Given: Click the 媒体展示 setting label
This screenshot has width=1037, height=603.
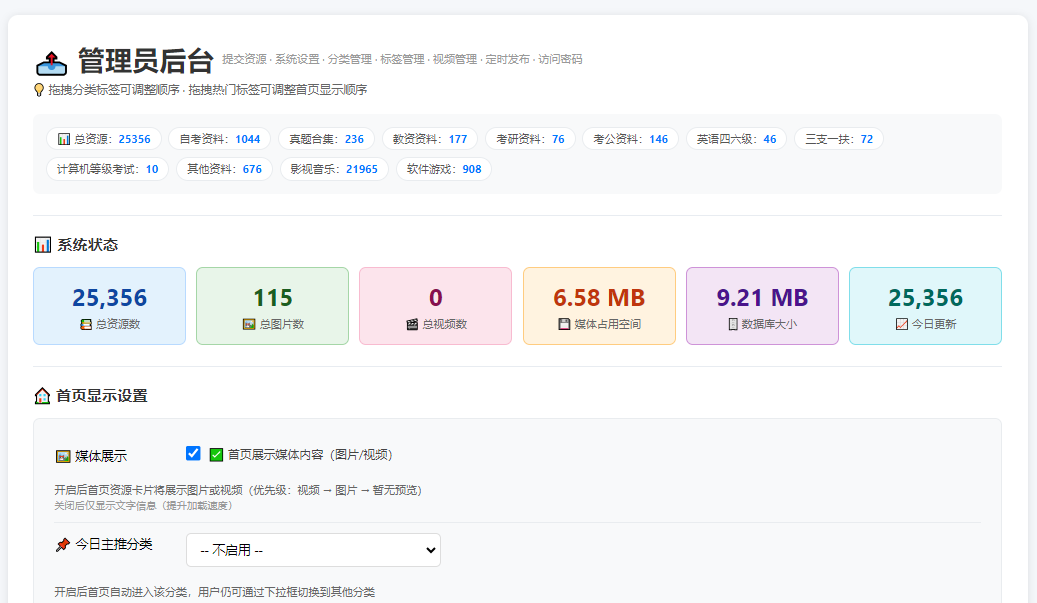Looking at the screenshot, I should (x=101, y=456).
